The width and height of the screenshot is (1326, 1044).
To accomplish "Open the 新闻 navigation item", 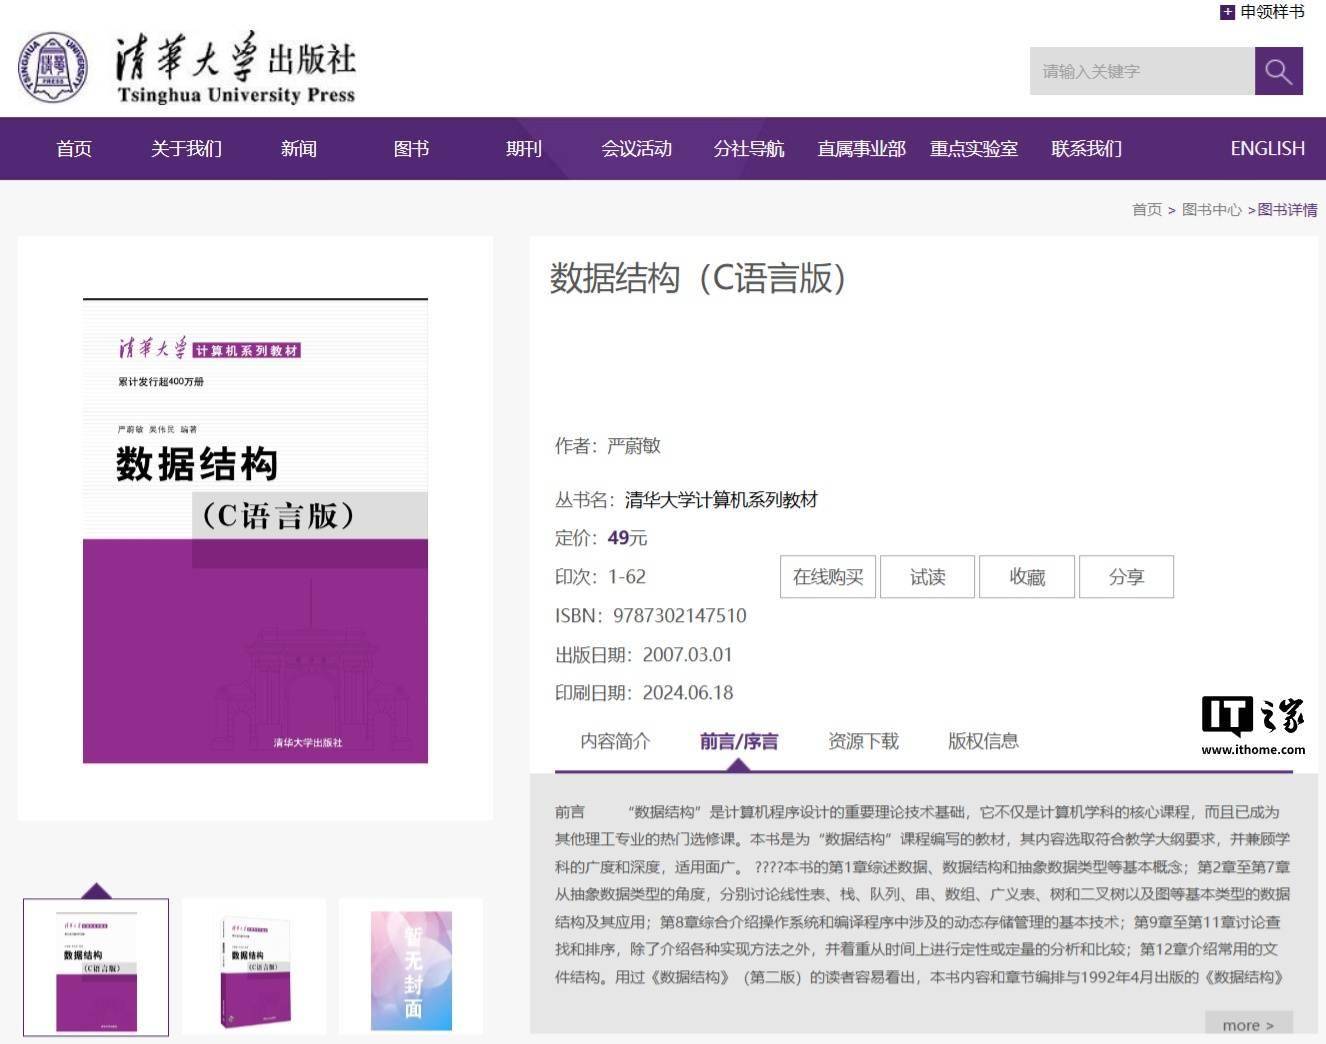I will coord(299,148).
